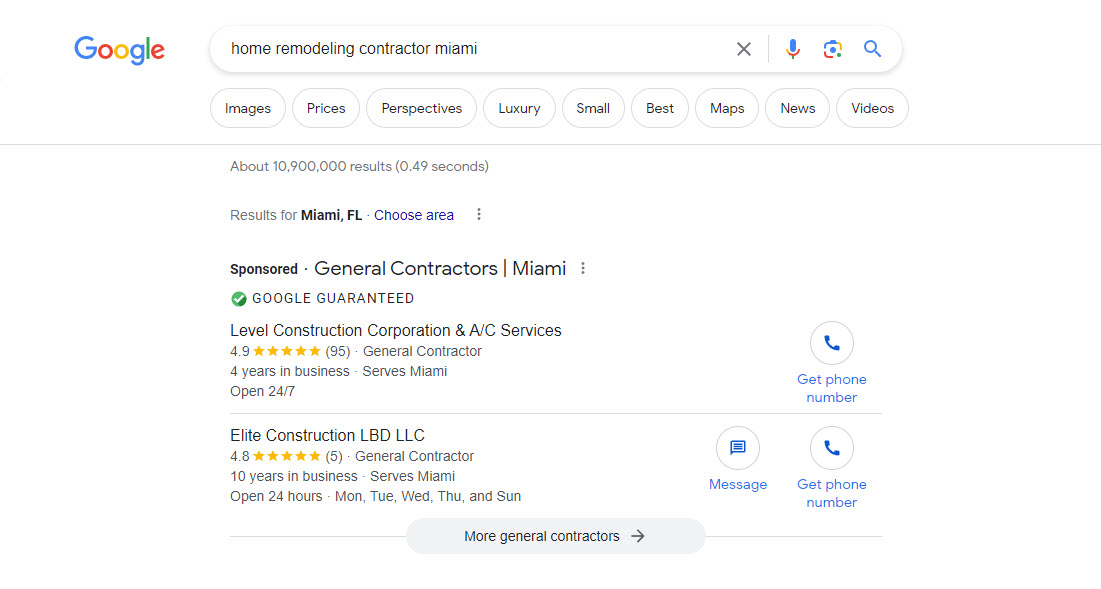
Task: Get phone number for Level Construction Corporation
Action: (x=831, y=342)
